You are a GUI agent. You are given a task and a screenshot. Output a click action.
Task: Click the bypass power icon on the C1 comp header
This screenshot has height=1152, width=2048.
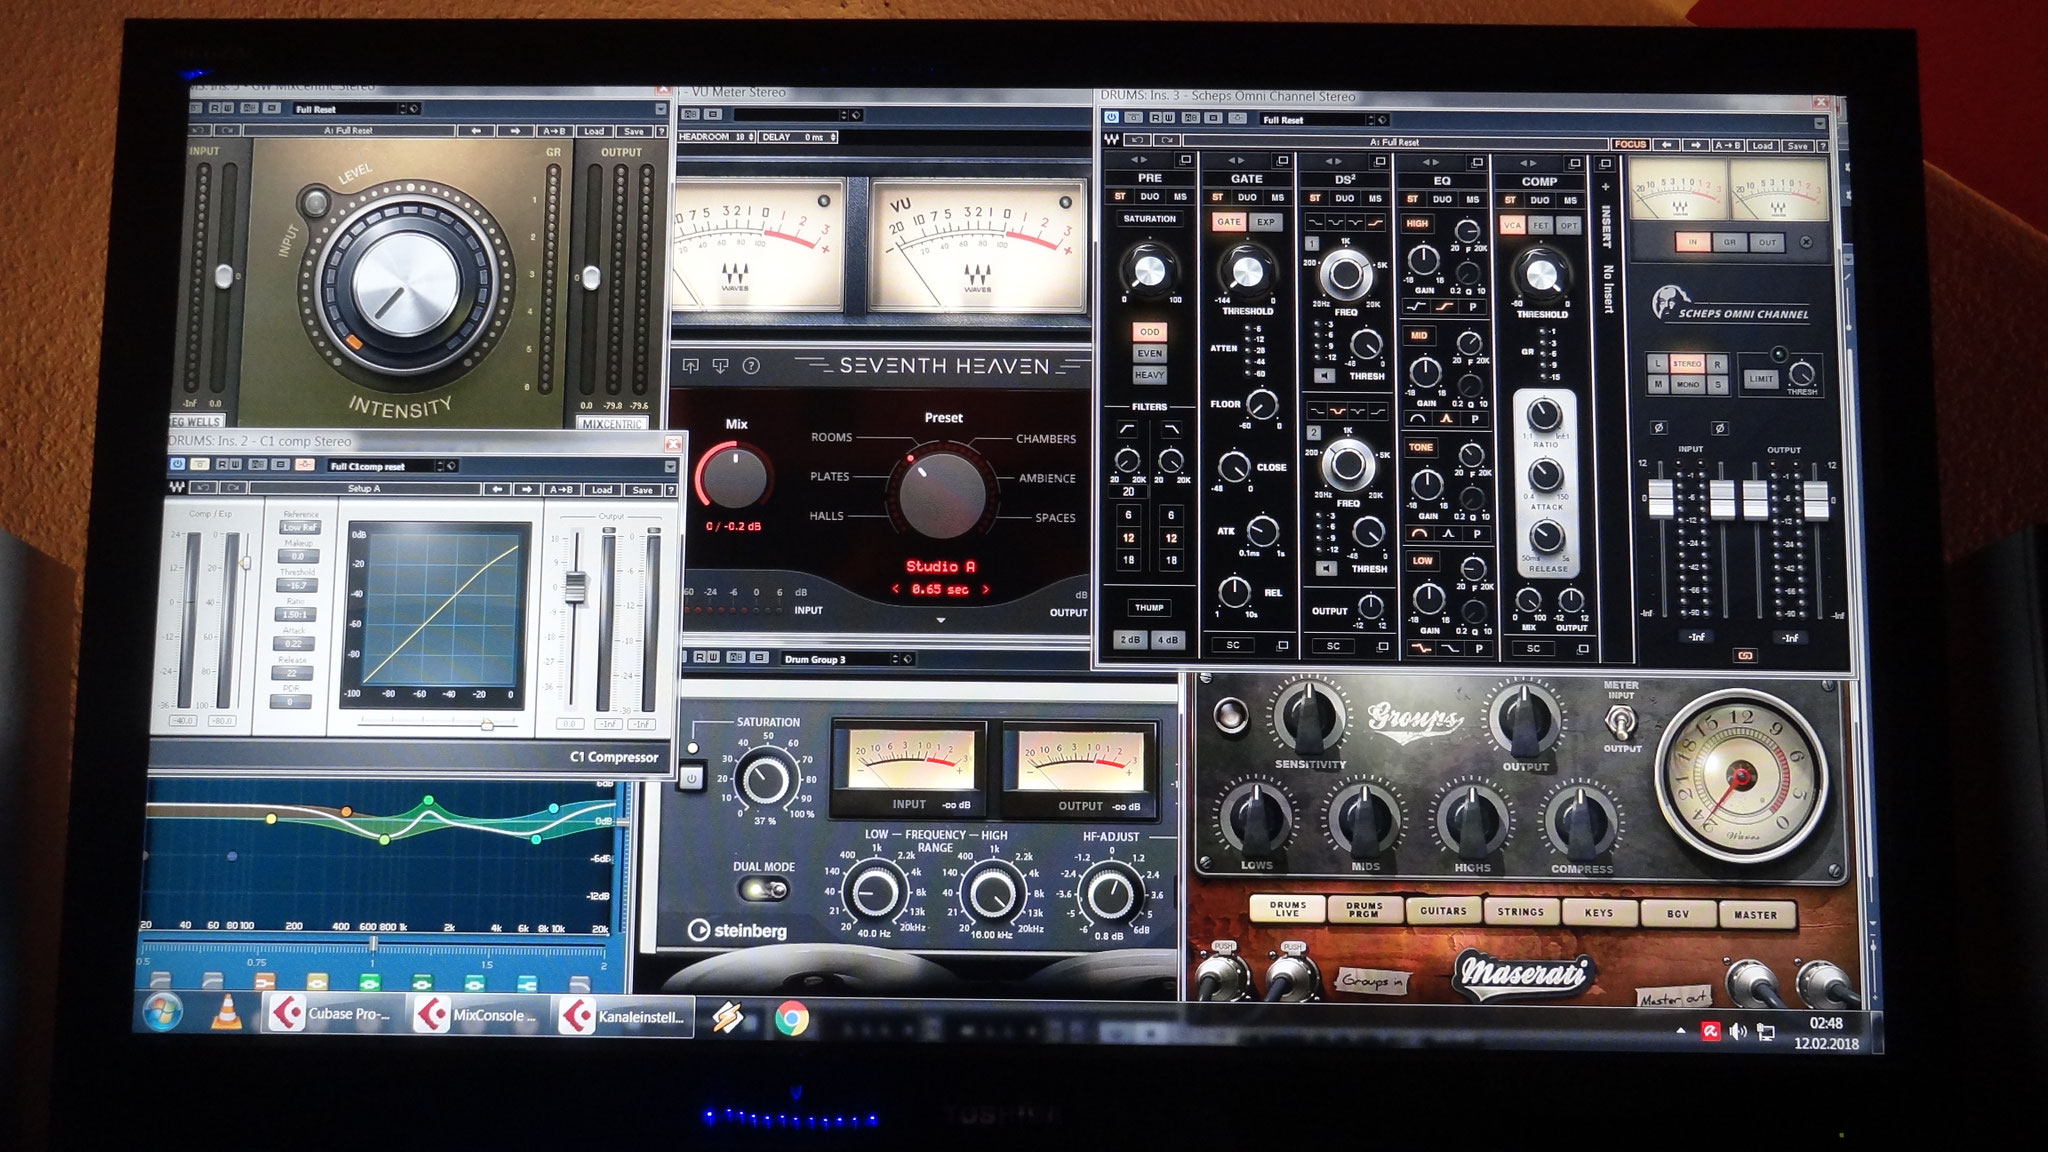[177, 465]
